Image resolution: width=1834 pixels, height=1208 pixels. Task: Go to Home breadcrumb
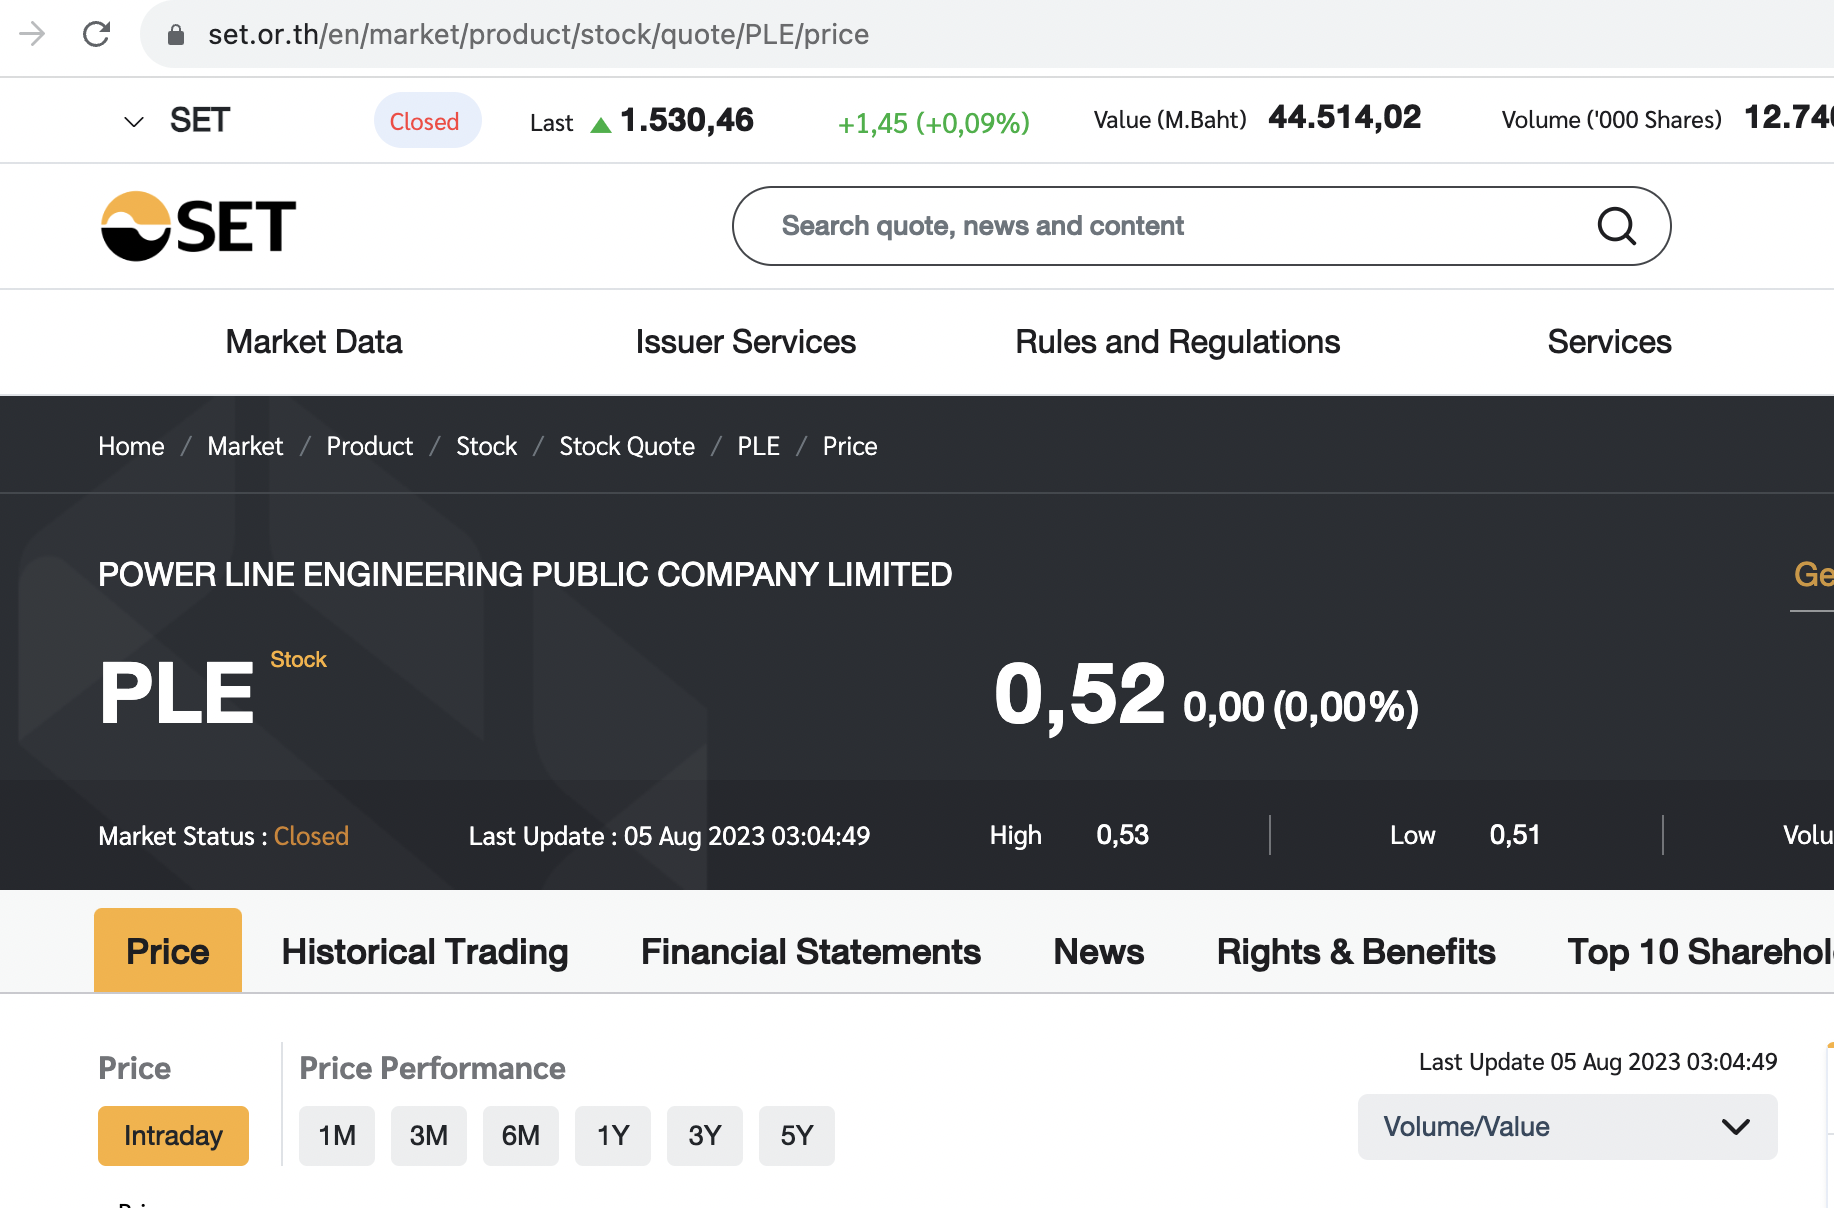131,446
